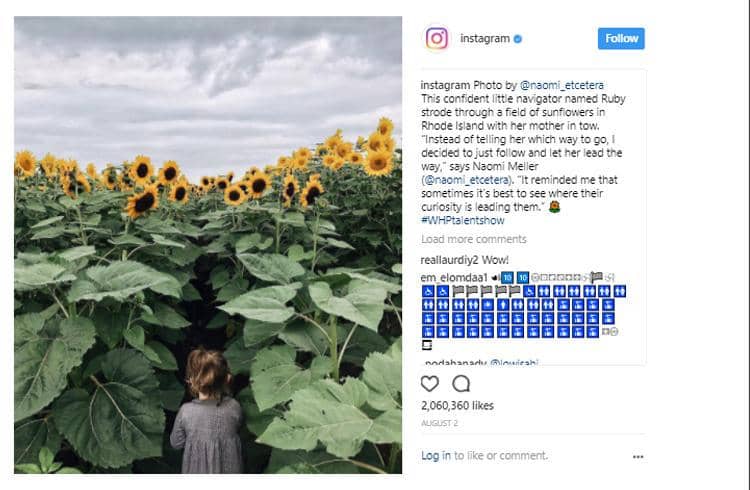View the 2,060,360 likes count
Viewport: 750px width, 490px height.
click(459, 407)
